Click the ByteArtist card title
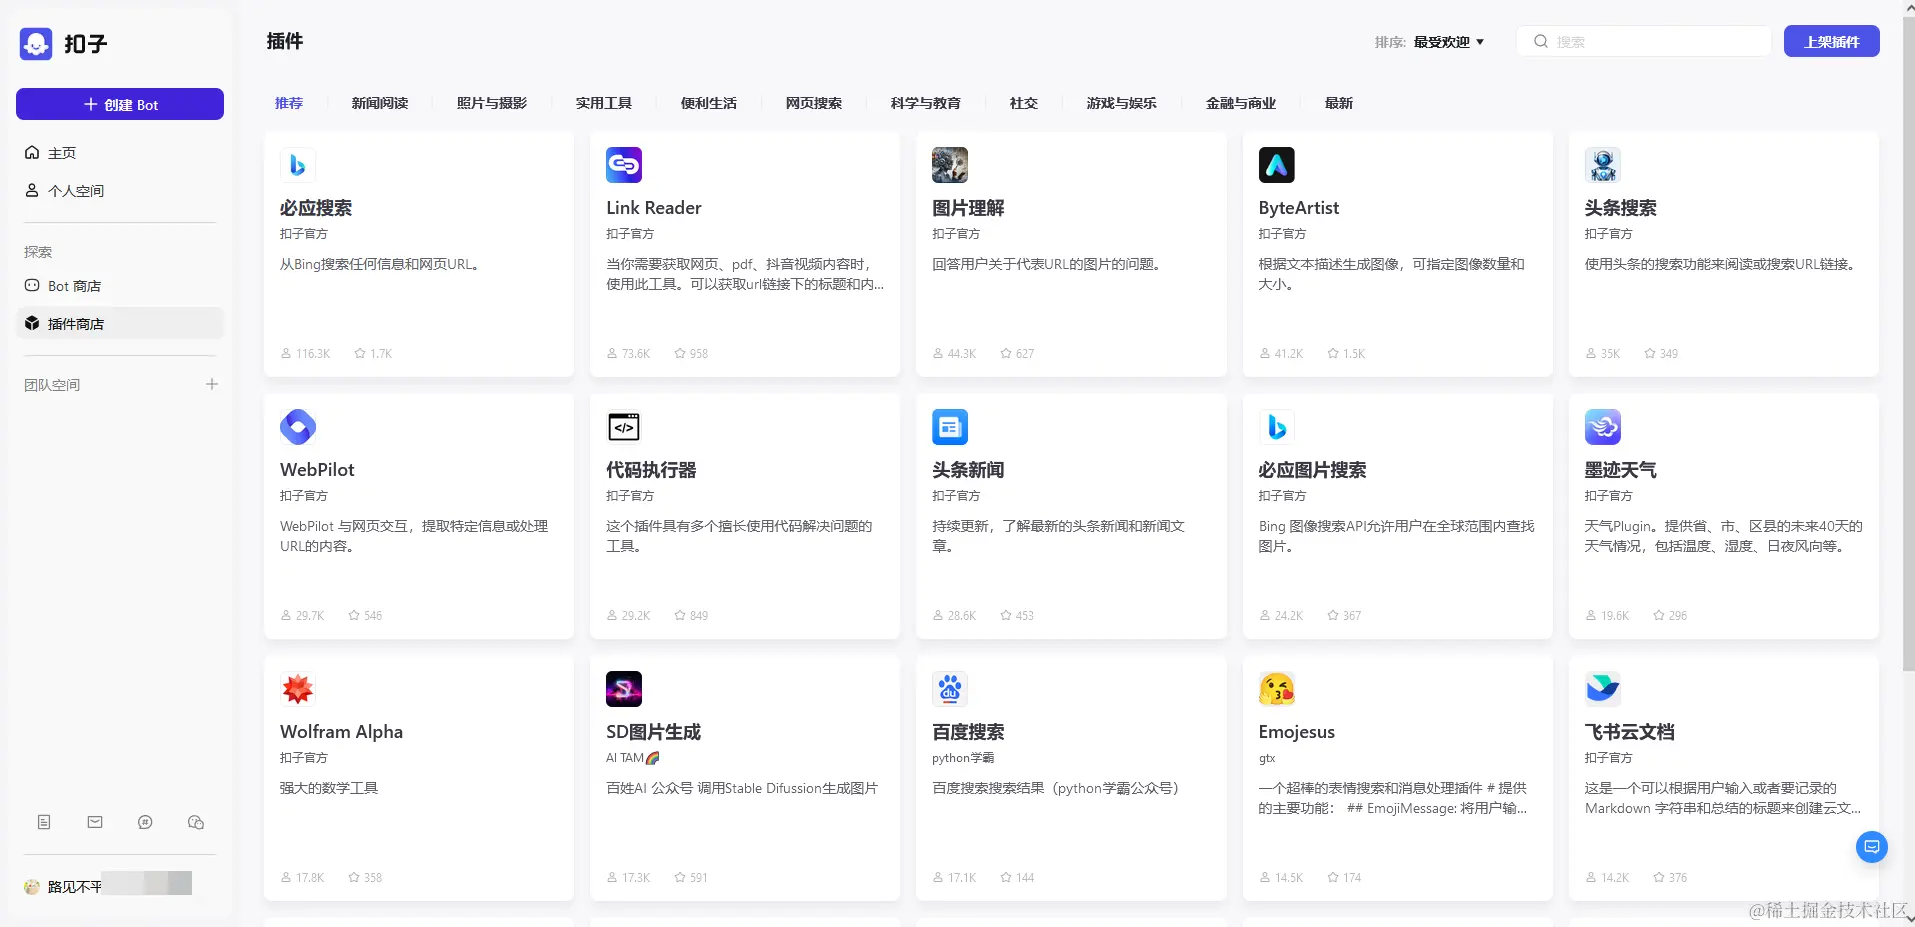This screenshot has width=1915, height=927. 1299,208
